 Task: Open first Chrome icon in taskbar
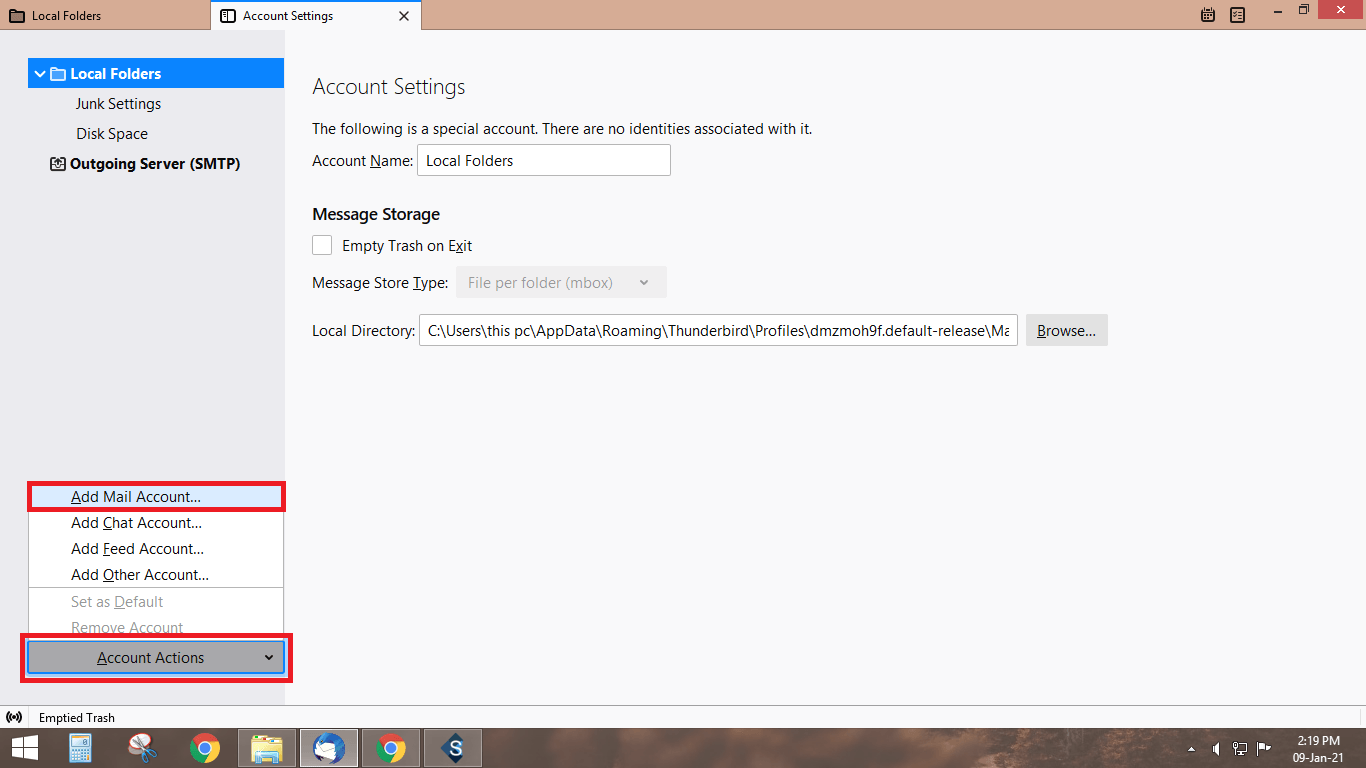(205, 748)
